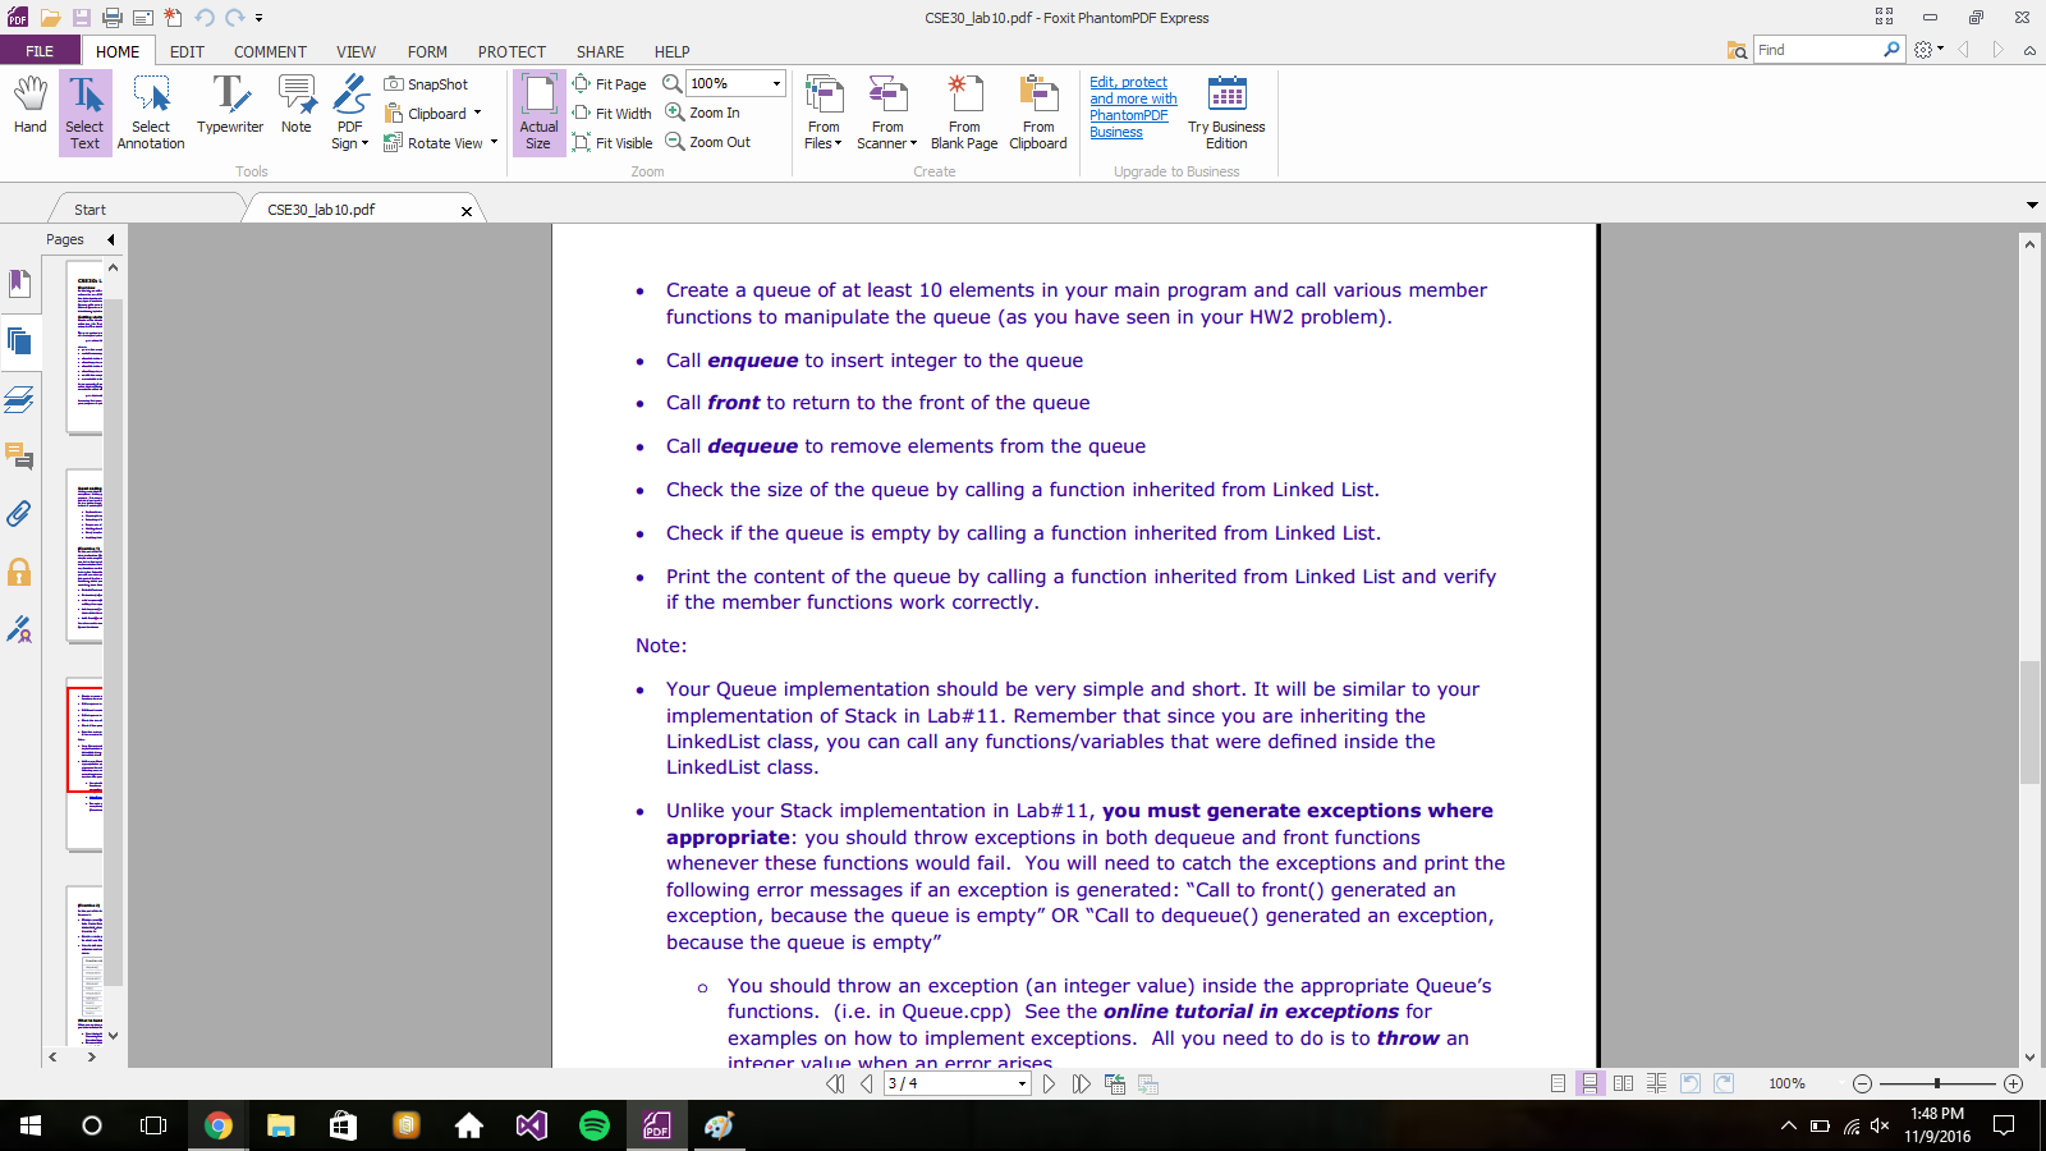Enable Fit Width view

tap(612, 113)
